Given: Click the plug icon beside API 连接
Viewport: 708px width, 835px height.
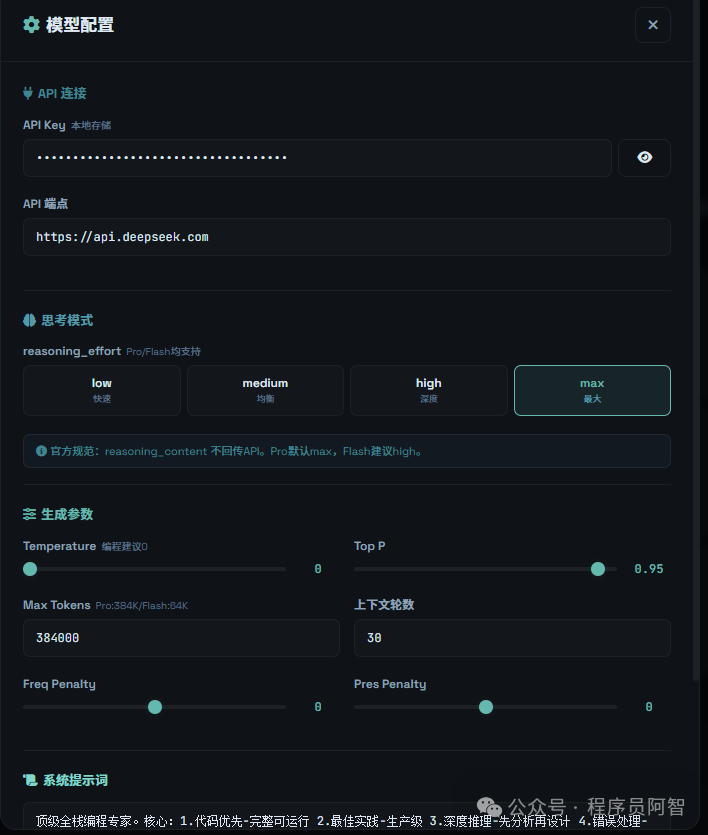Looking at the screenshot, I should 28,93.
